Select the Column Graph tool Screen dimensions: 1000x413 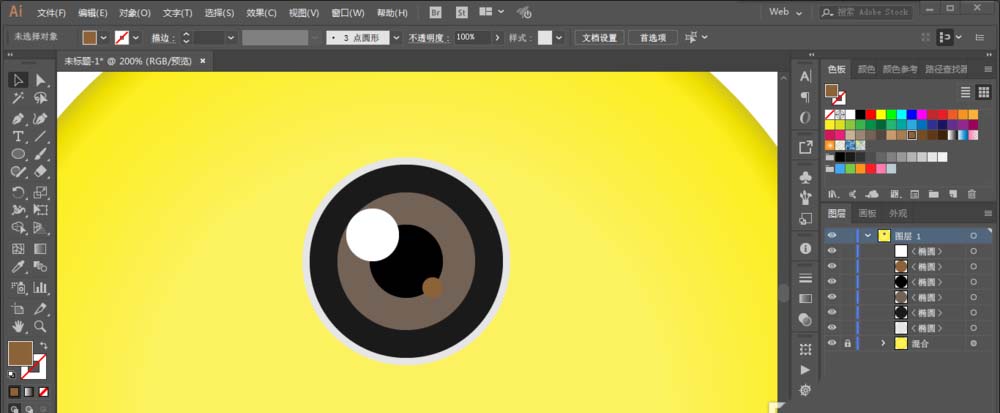[x=41, y=287]
